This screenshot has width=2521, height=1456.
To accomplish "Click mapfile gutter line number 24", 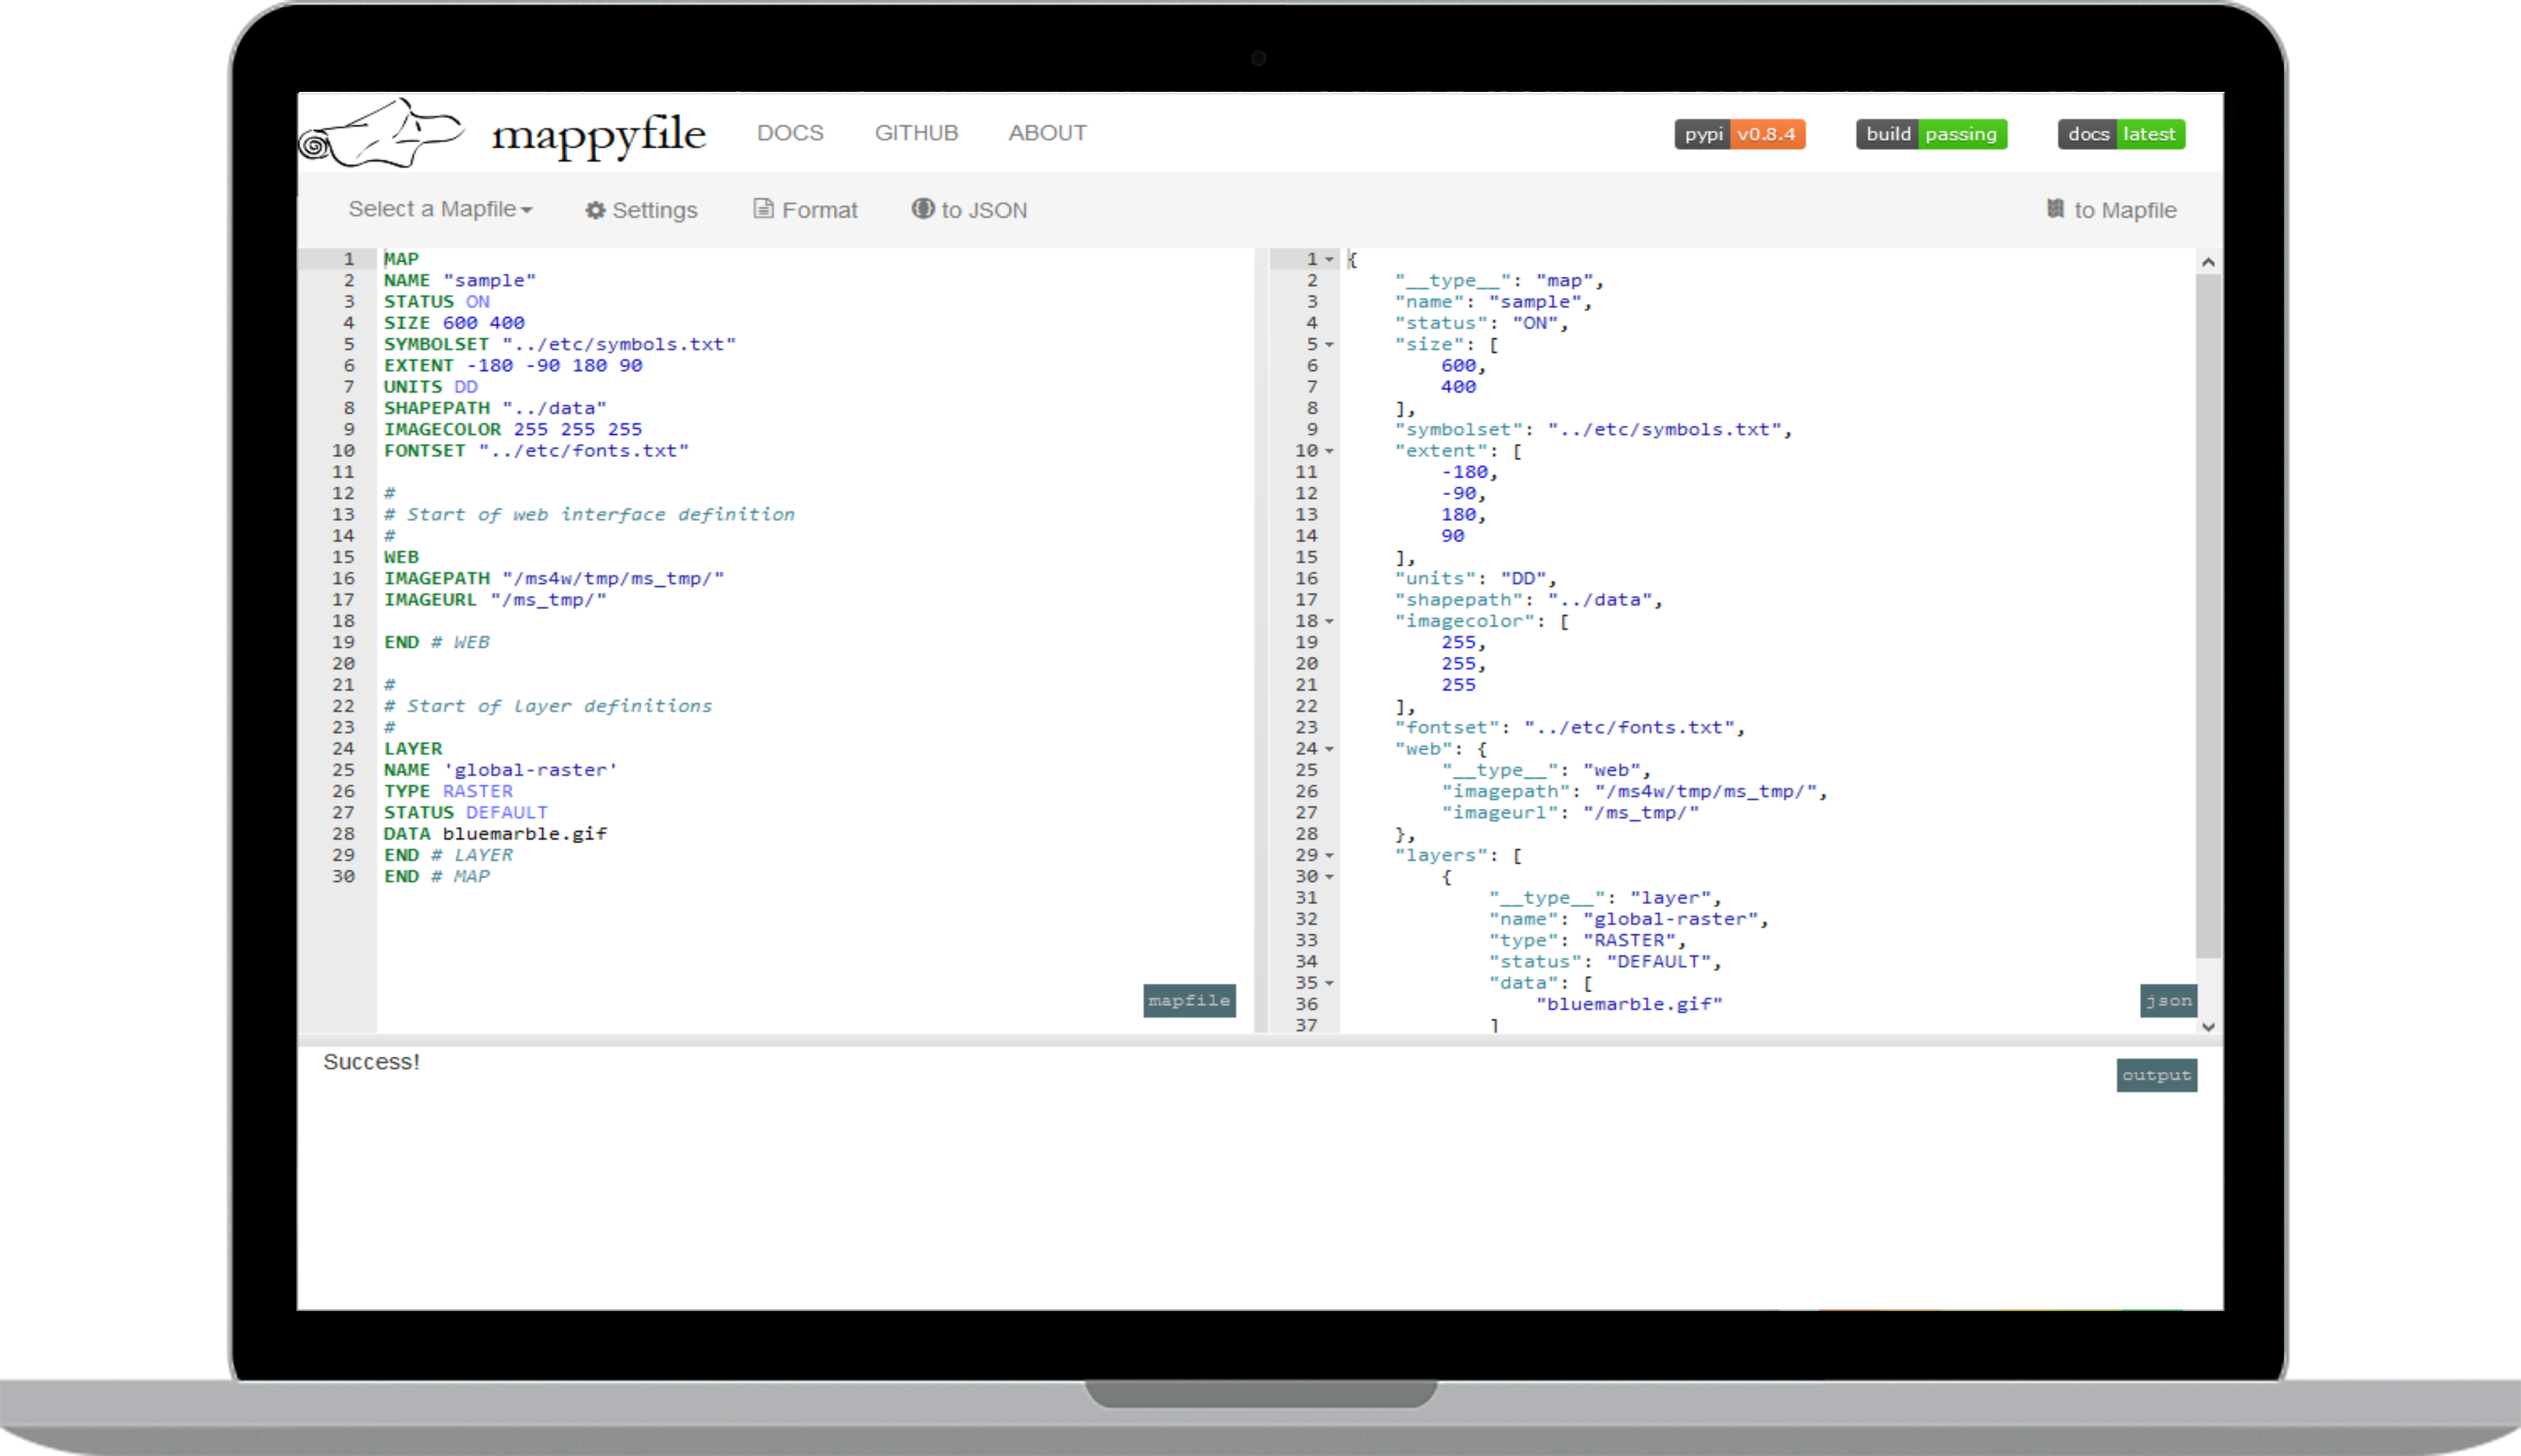I will click(343, 749).
